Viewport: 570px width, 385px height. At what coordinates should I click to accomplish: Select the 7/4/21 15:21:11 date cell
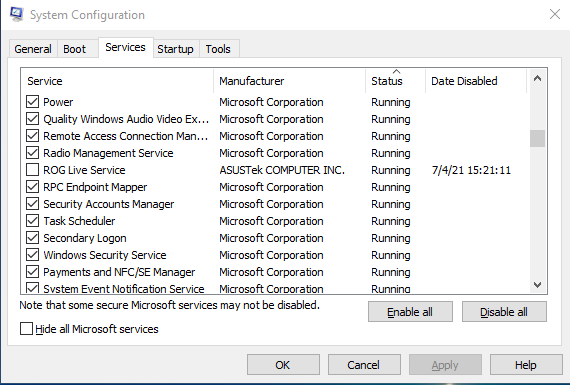[471, 170]
